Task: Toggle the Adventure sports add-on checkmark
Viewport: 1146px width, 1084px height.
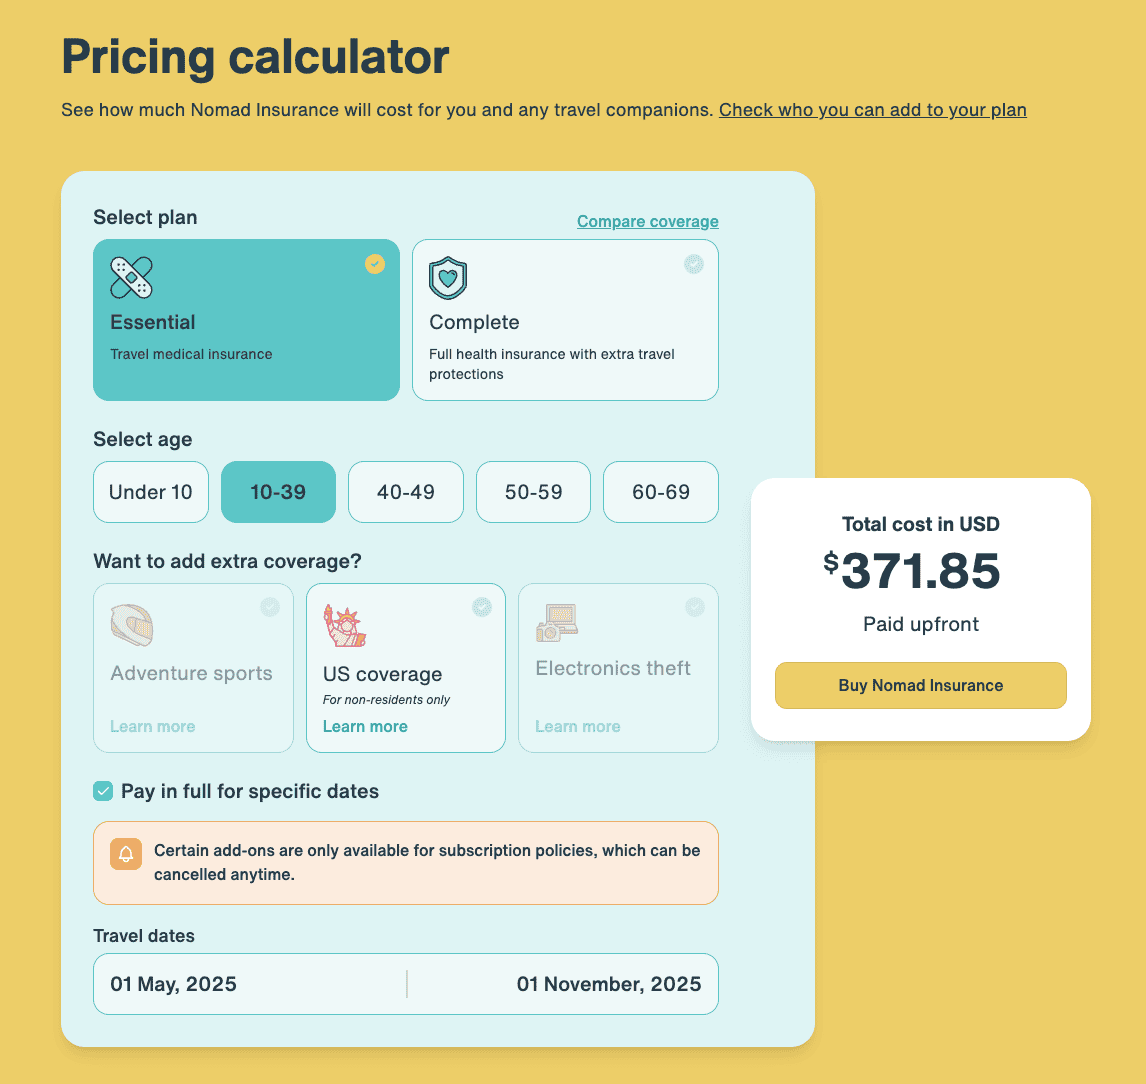Action: tap(270, 607)
